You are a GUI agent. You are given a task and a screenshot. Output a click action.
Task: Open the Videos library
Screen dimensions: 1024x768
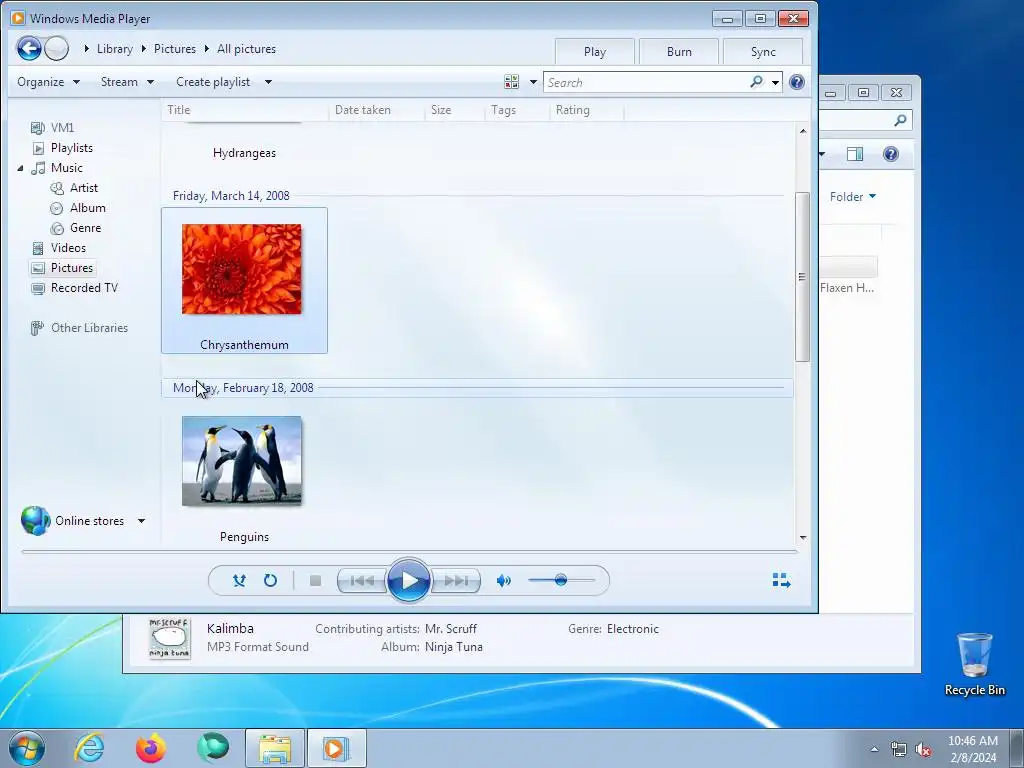(x=68, y=248)
